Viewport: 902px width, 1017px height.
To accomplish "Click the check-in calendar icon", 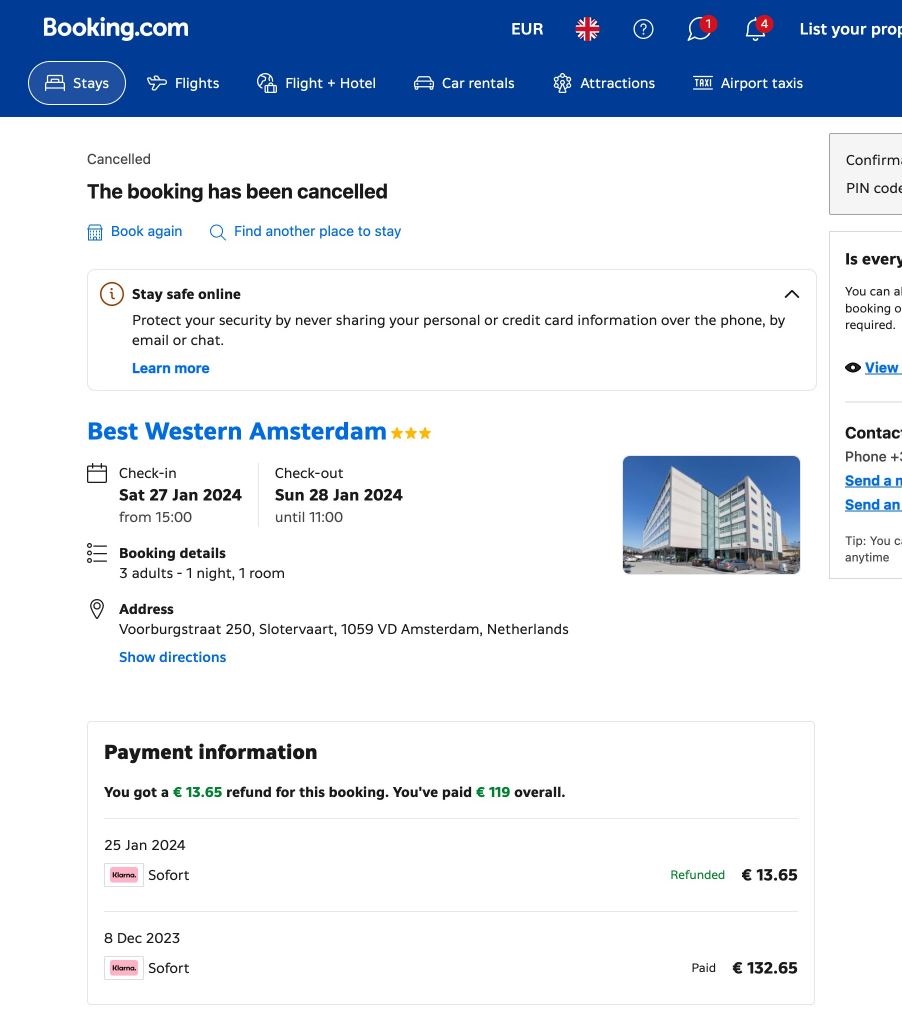I will 97,473.
